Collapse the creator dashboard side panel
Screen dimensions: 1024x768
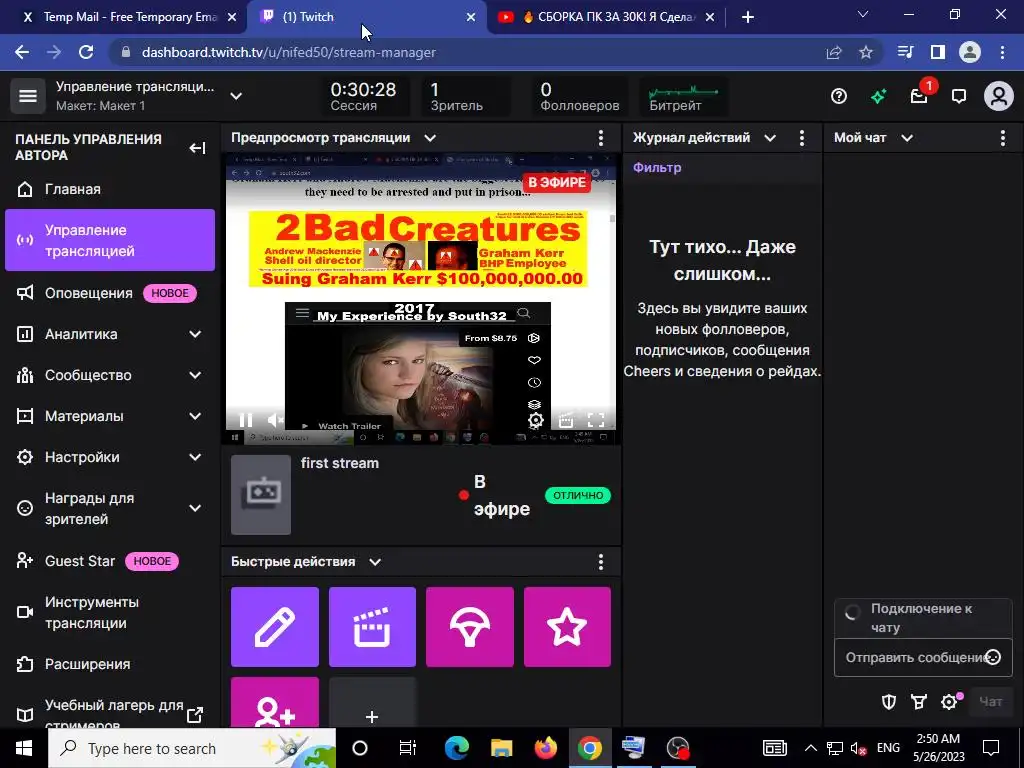point(197,148)
